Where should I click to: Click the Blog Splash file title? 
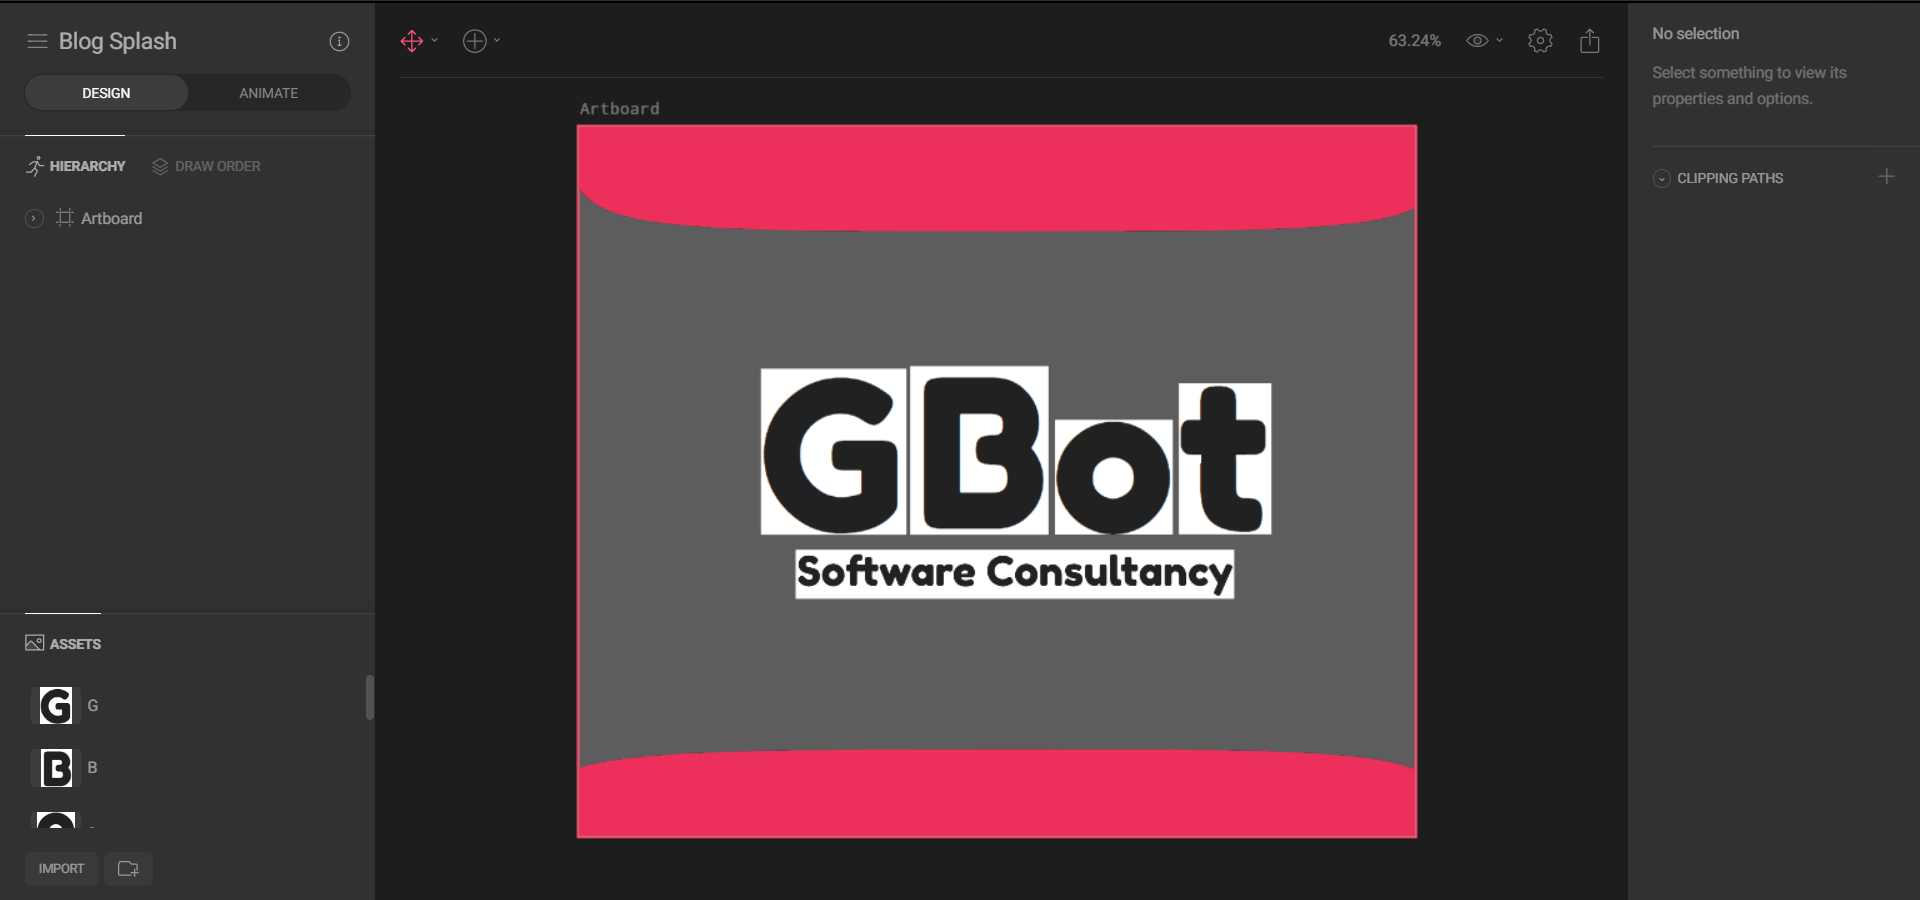118,41
